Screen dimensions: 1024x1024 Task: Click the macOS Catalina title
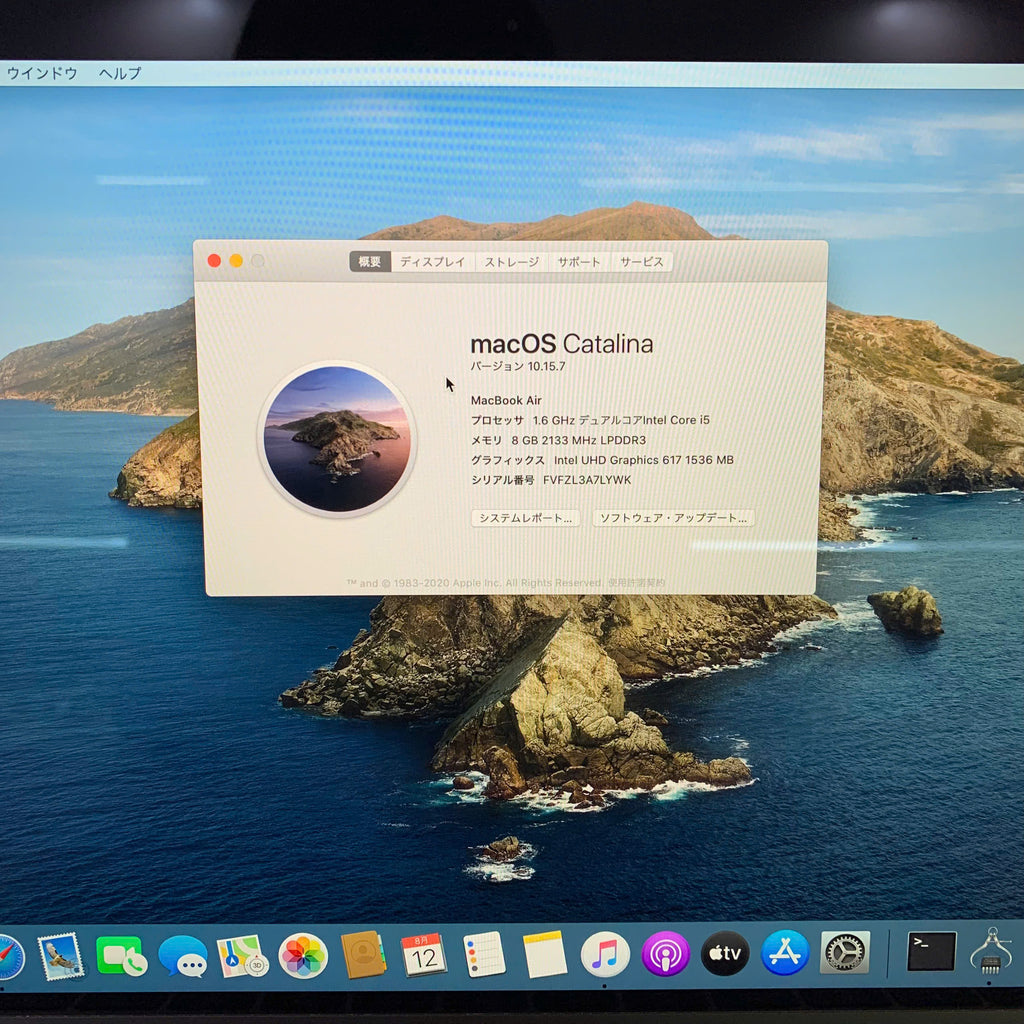click(562, 344)
